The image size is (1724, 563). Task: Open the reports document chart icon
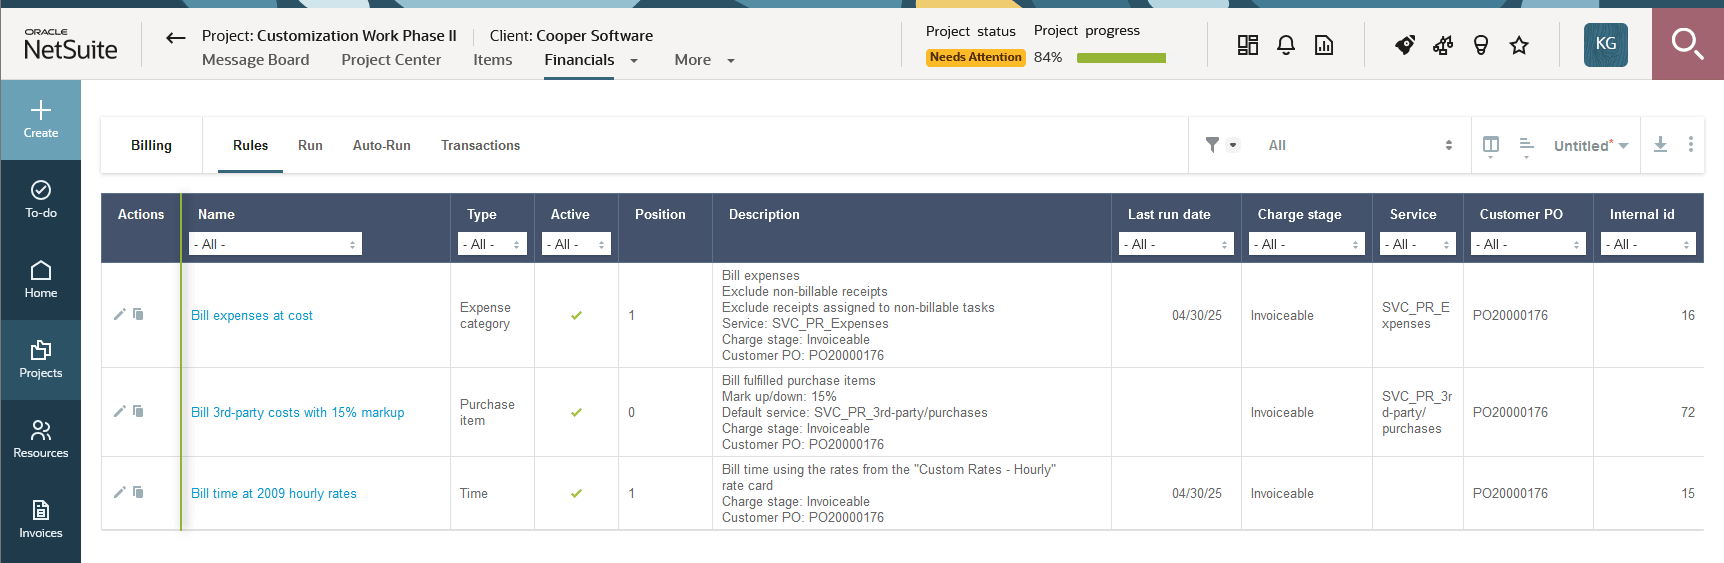point(1324,45)
